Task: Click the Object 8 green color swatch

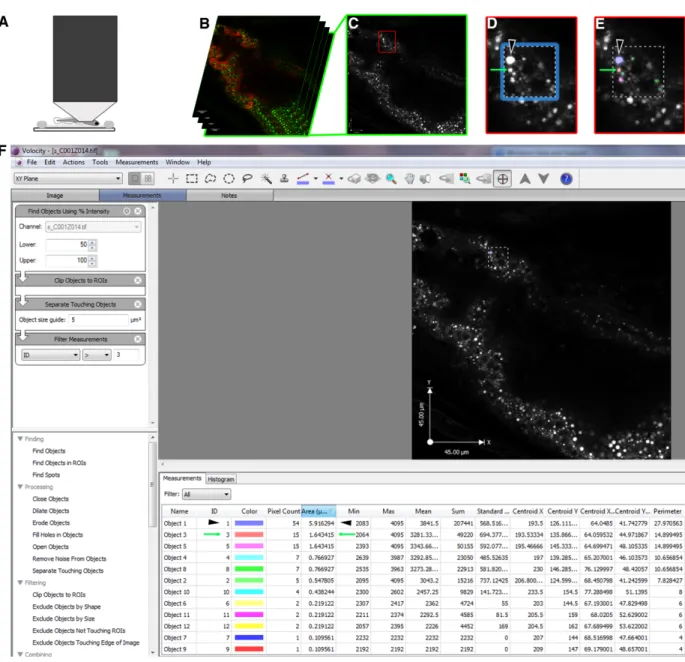Action: click(x=249, y=569)
